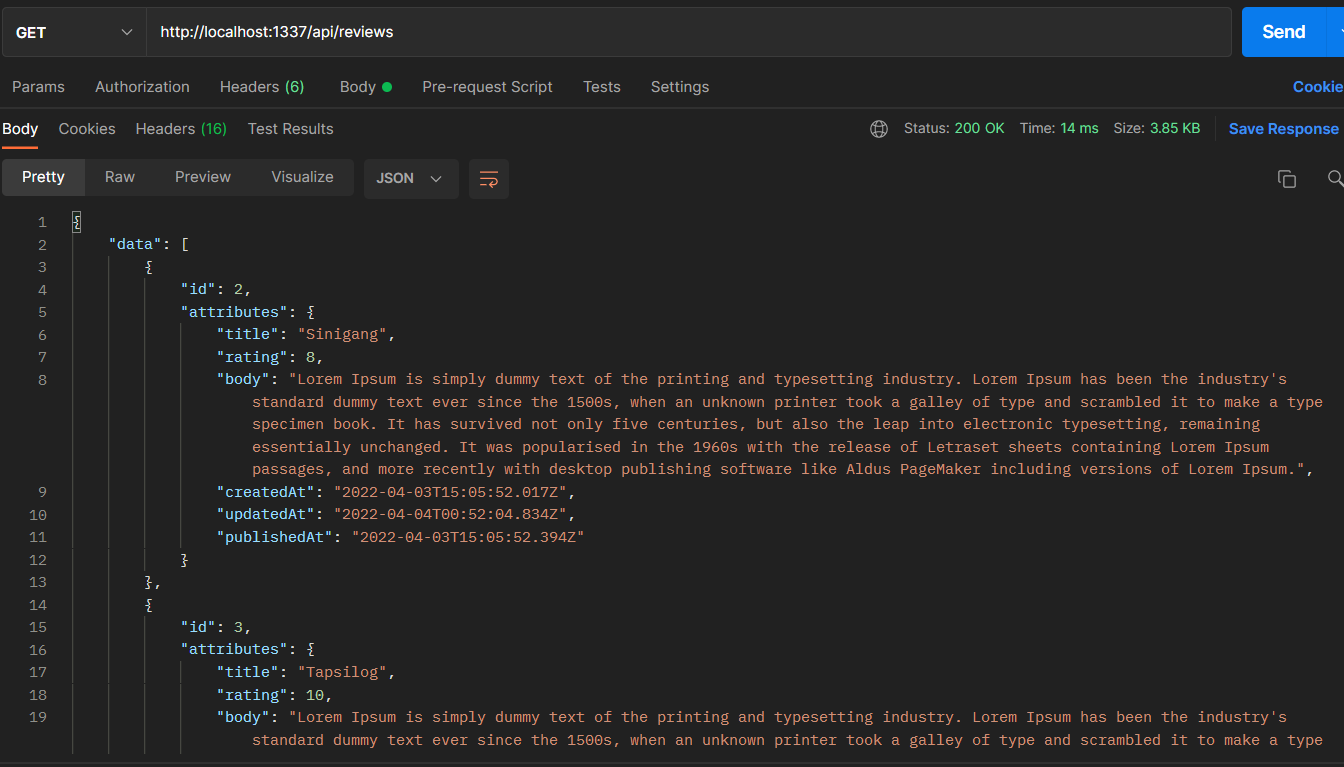
Task: Click the "Tapsilog" title value
Action: [x=343, y=672]
